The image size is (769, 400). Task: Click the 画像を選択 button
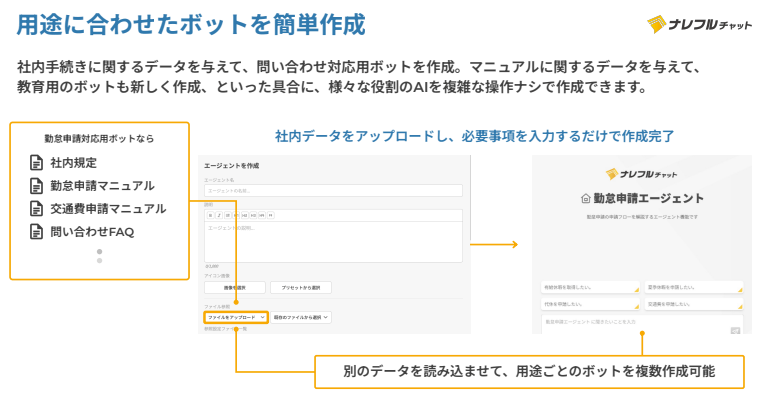[235, 287]
